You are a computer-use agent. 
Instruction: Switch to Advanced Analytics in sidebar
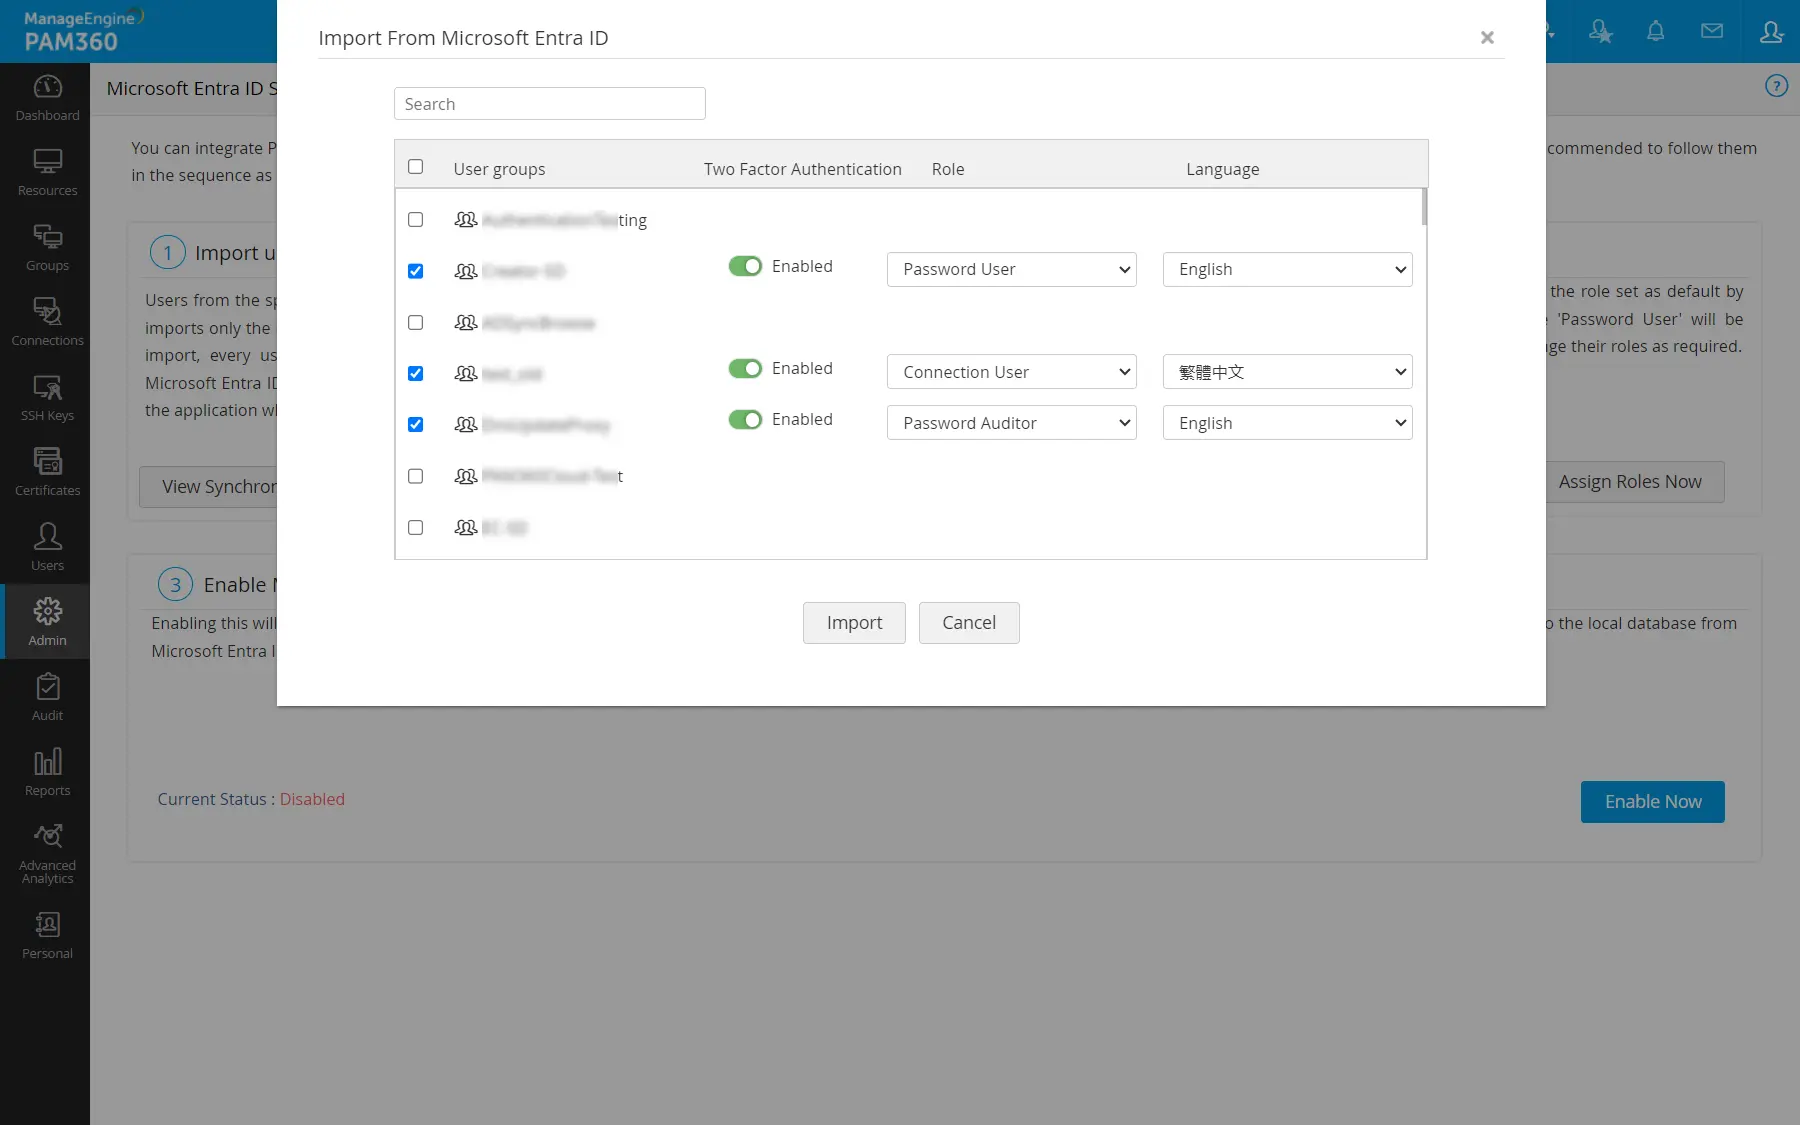47,853
